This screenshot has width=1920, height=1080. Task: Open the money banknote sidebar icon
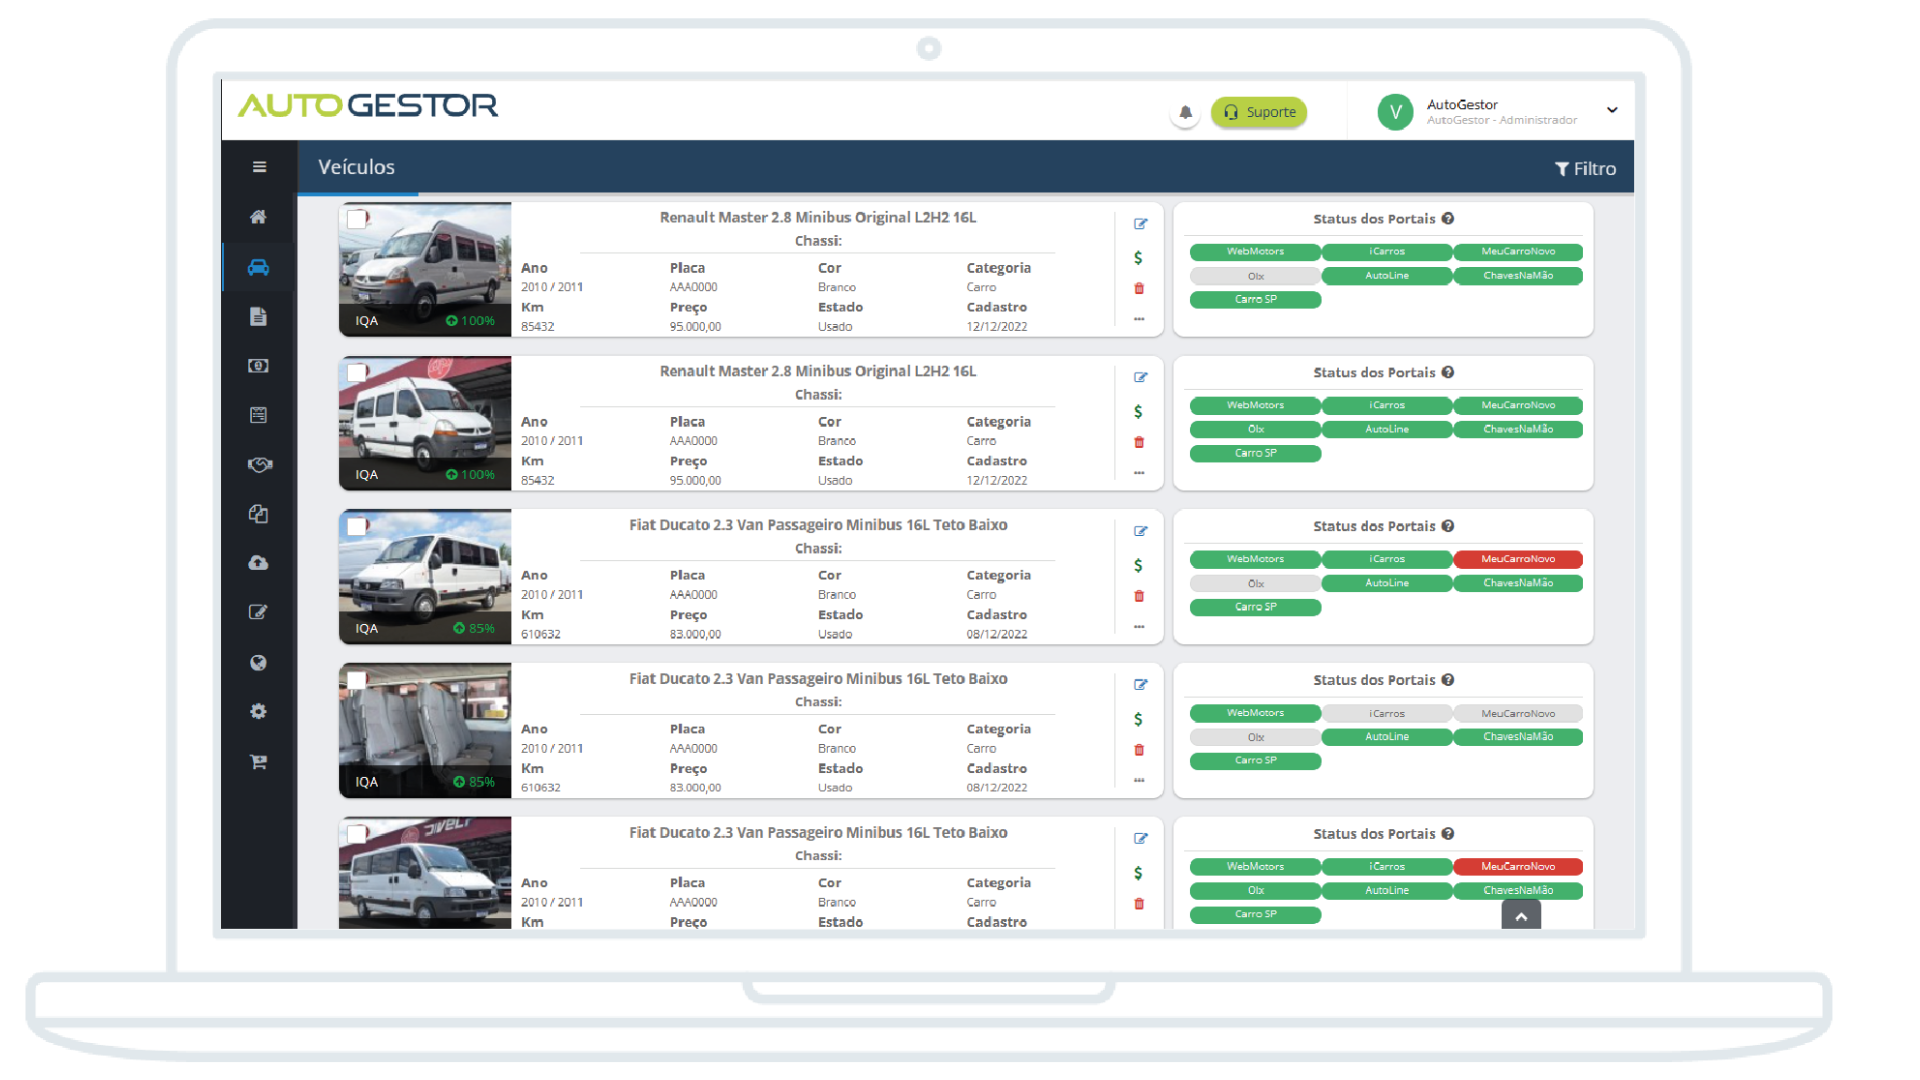coord(258,366)
